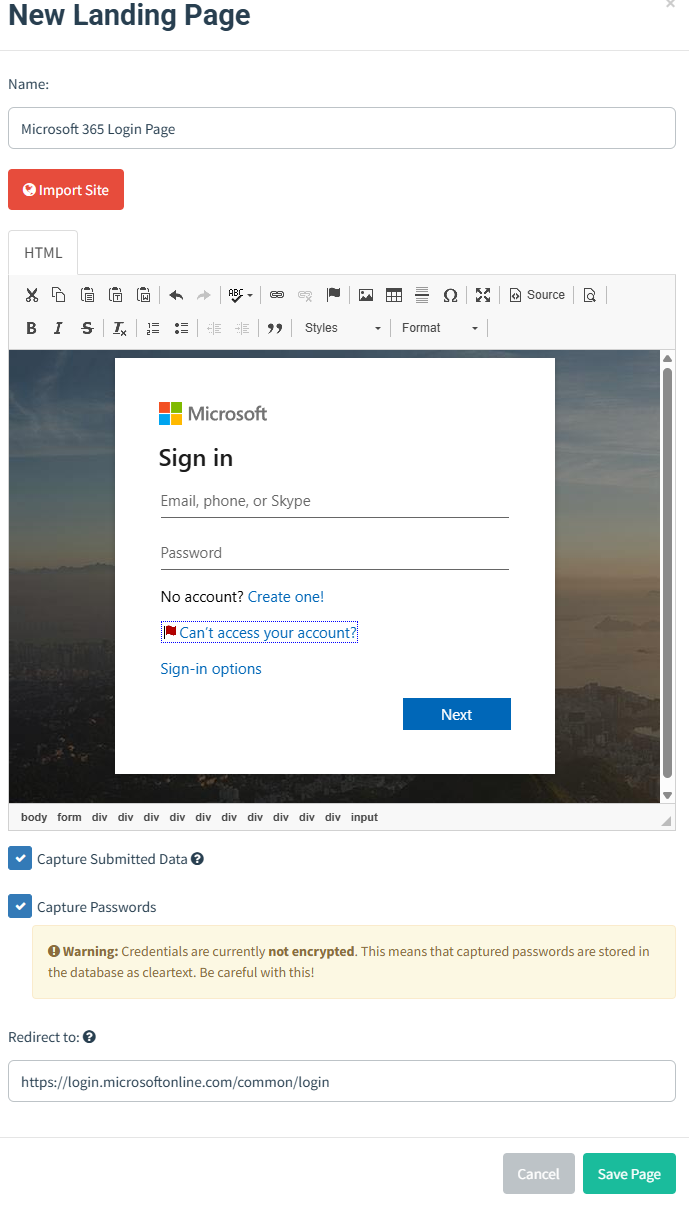This screenshot has height=1205, width=689.
Task: Click the Decrease Indent icon
Action: [214, 328]
